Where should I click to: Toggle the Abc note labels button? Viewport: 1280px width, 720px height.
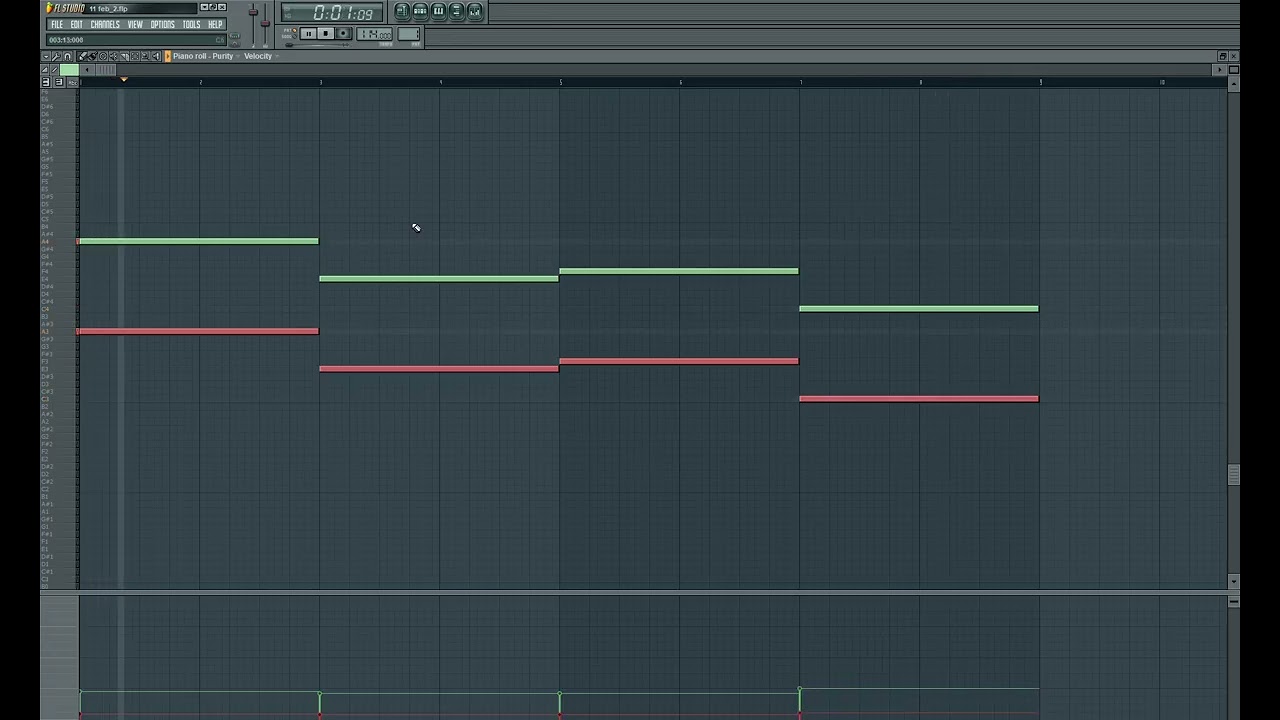coord(73,83)
